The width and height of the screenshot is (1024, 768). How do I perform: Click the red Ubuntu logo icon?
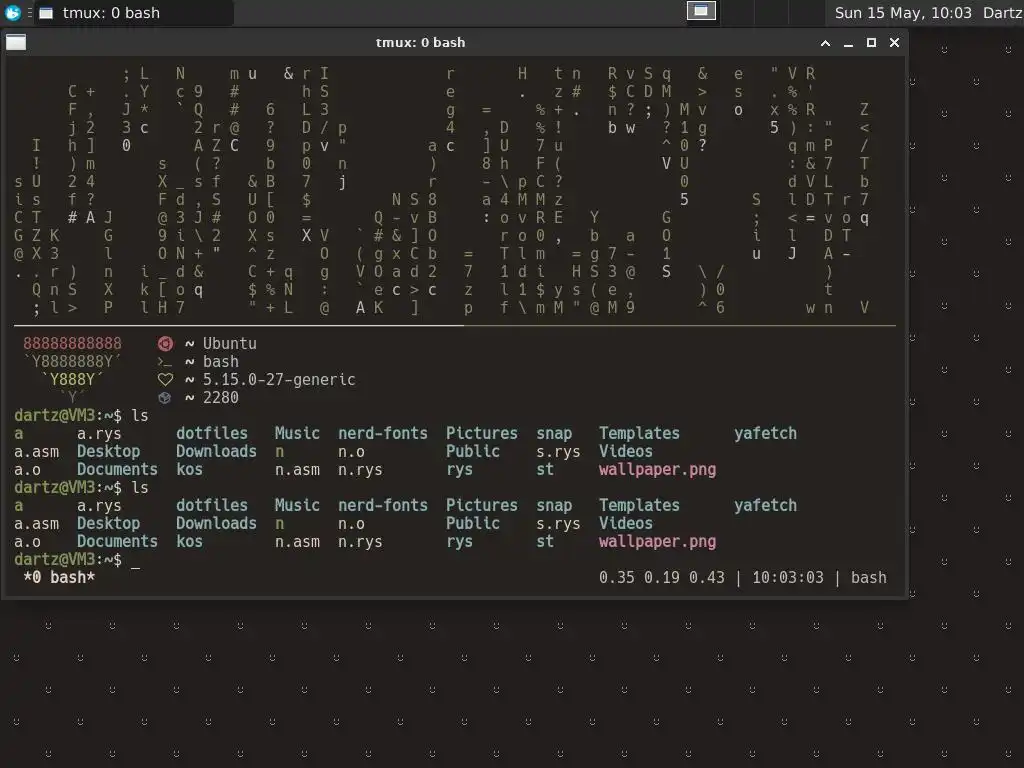pyautogui.click(x=165, y=344)
